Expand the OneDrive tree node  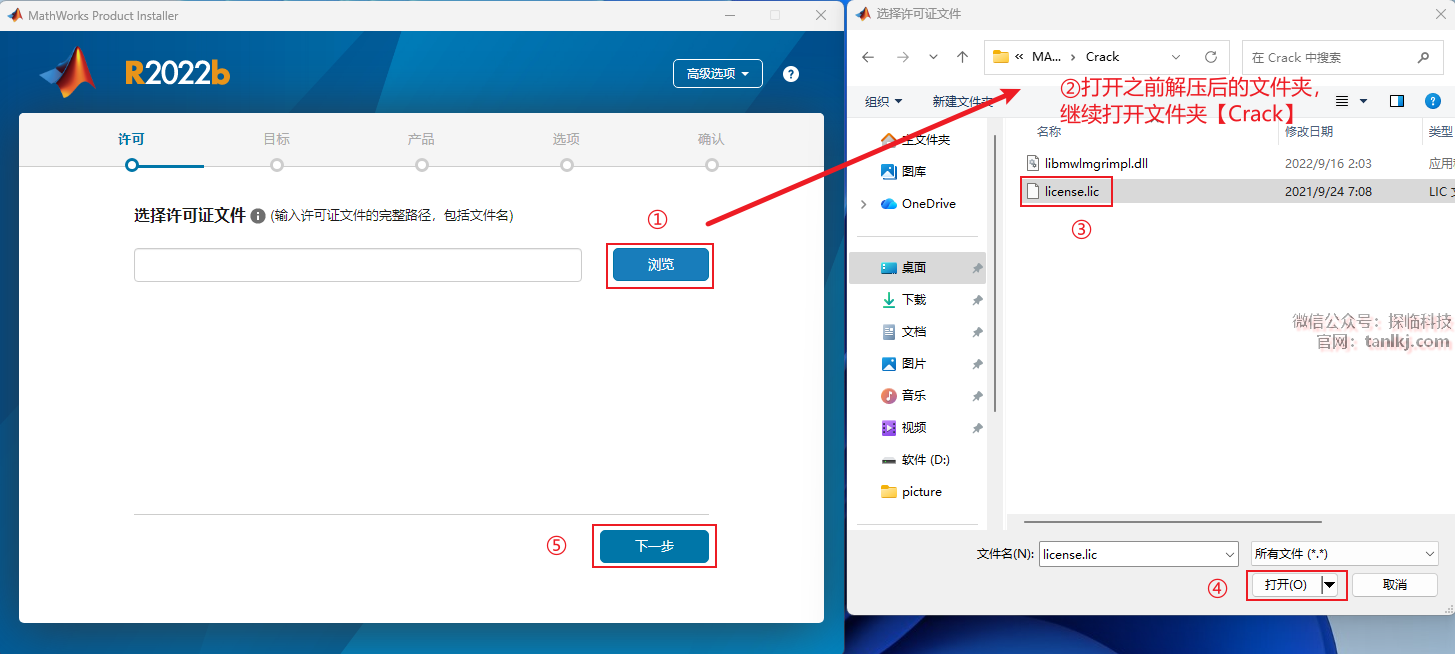[863, 203]
